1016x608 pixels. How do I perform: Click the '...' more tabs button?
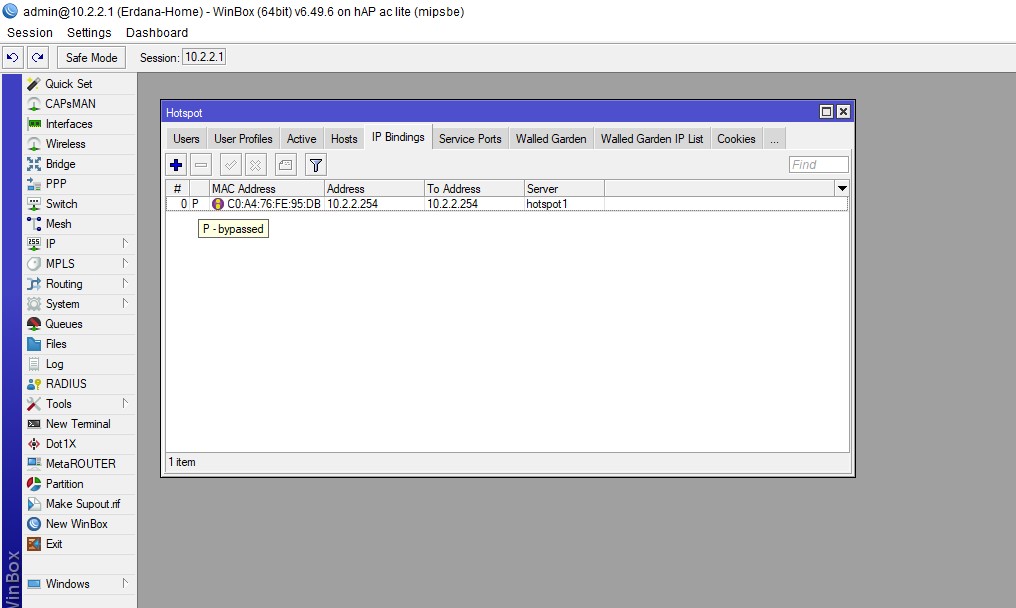click(774, 139)
